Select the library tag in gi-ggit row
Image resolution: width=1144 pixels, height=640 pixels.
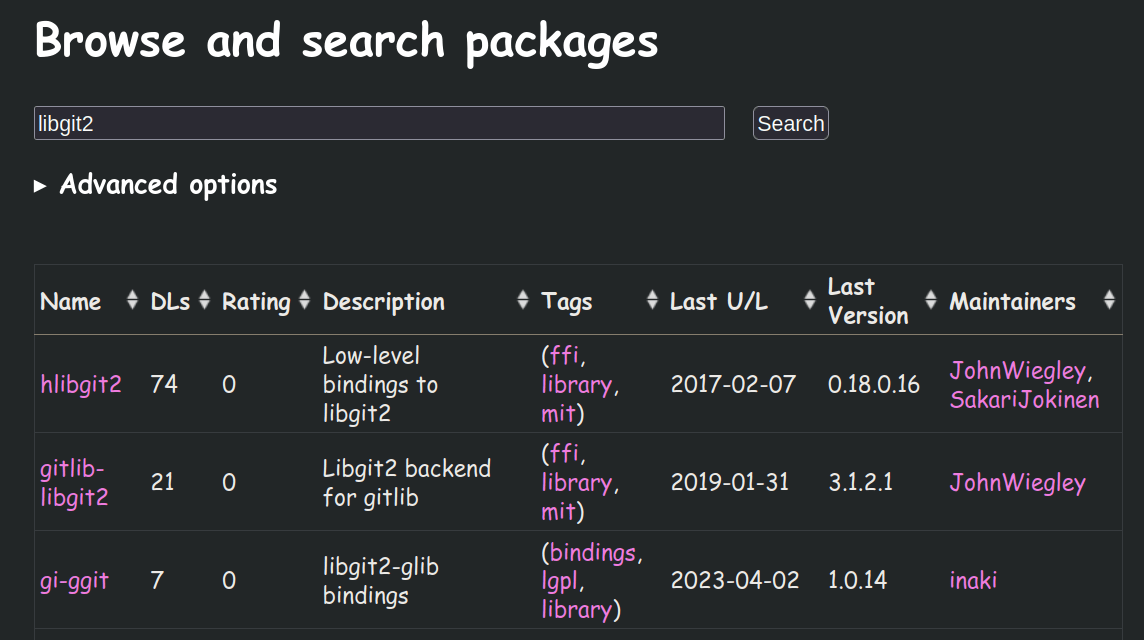pyautogui.click(x=576, y=609)
